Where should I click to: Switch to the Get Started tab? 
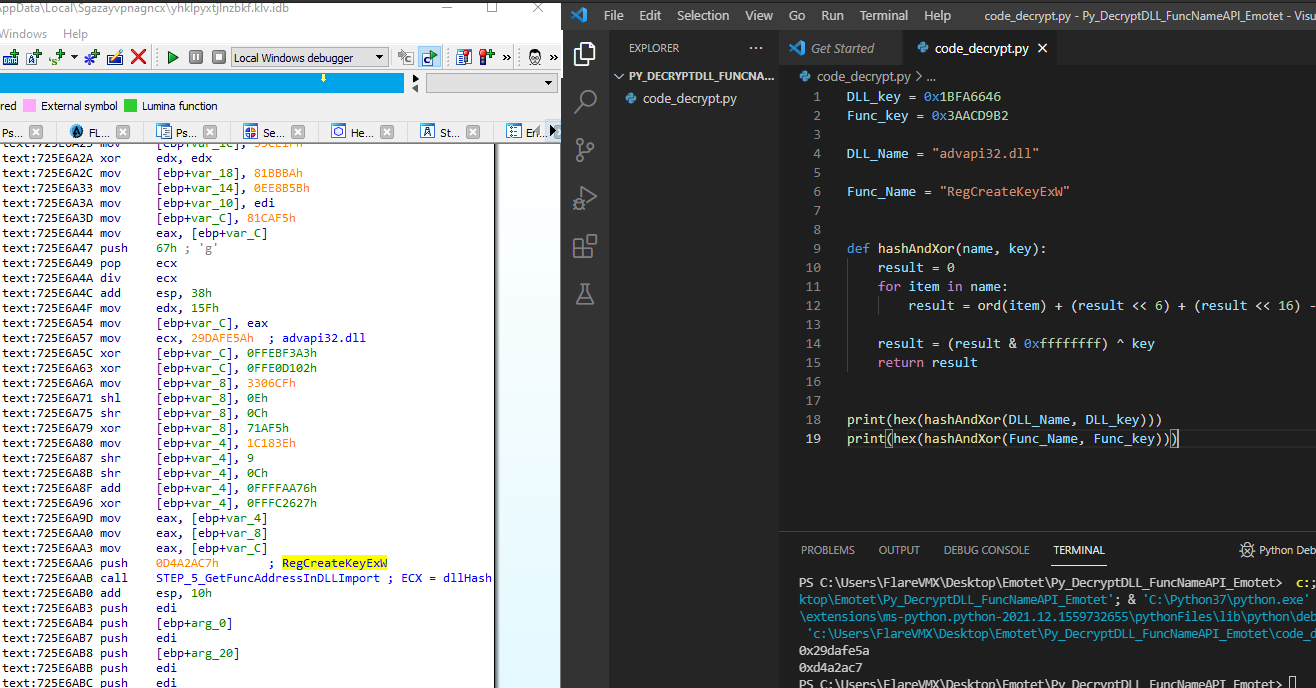point(840,48)
